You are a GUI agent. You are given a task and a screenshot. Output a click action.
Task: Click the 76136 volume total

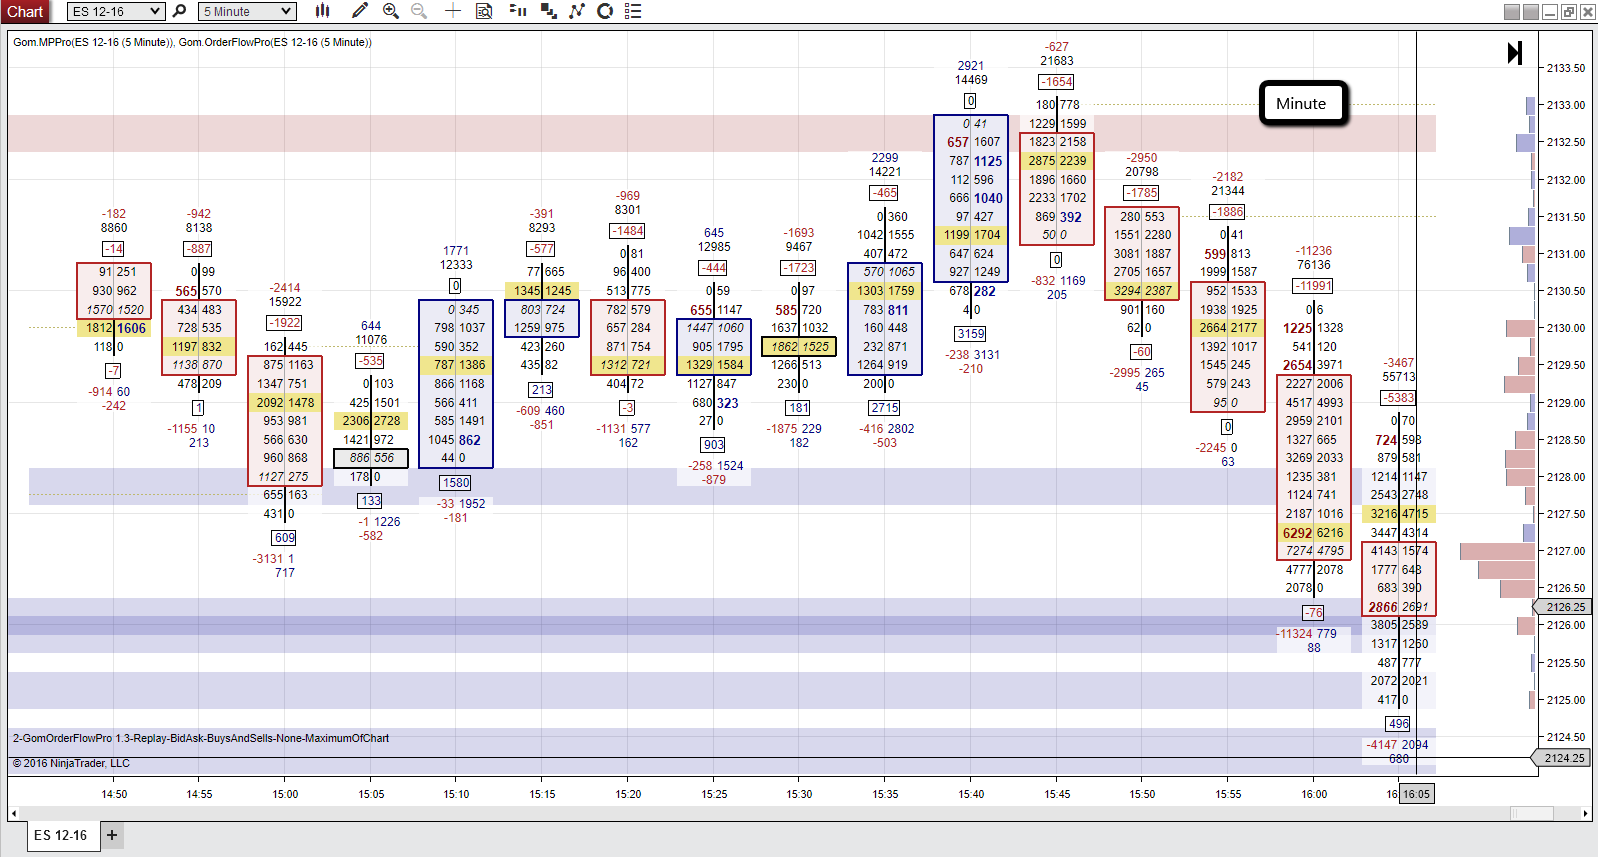1314,265
